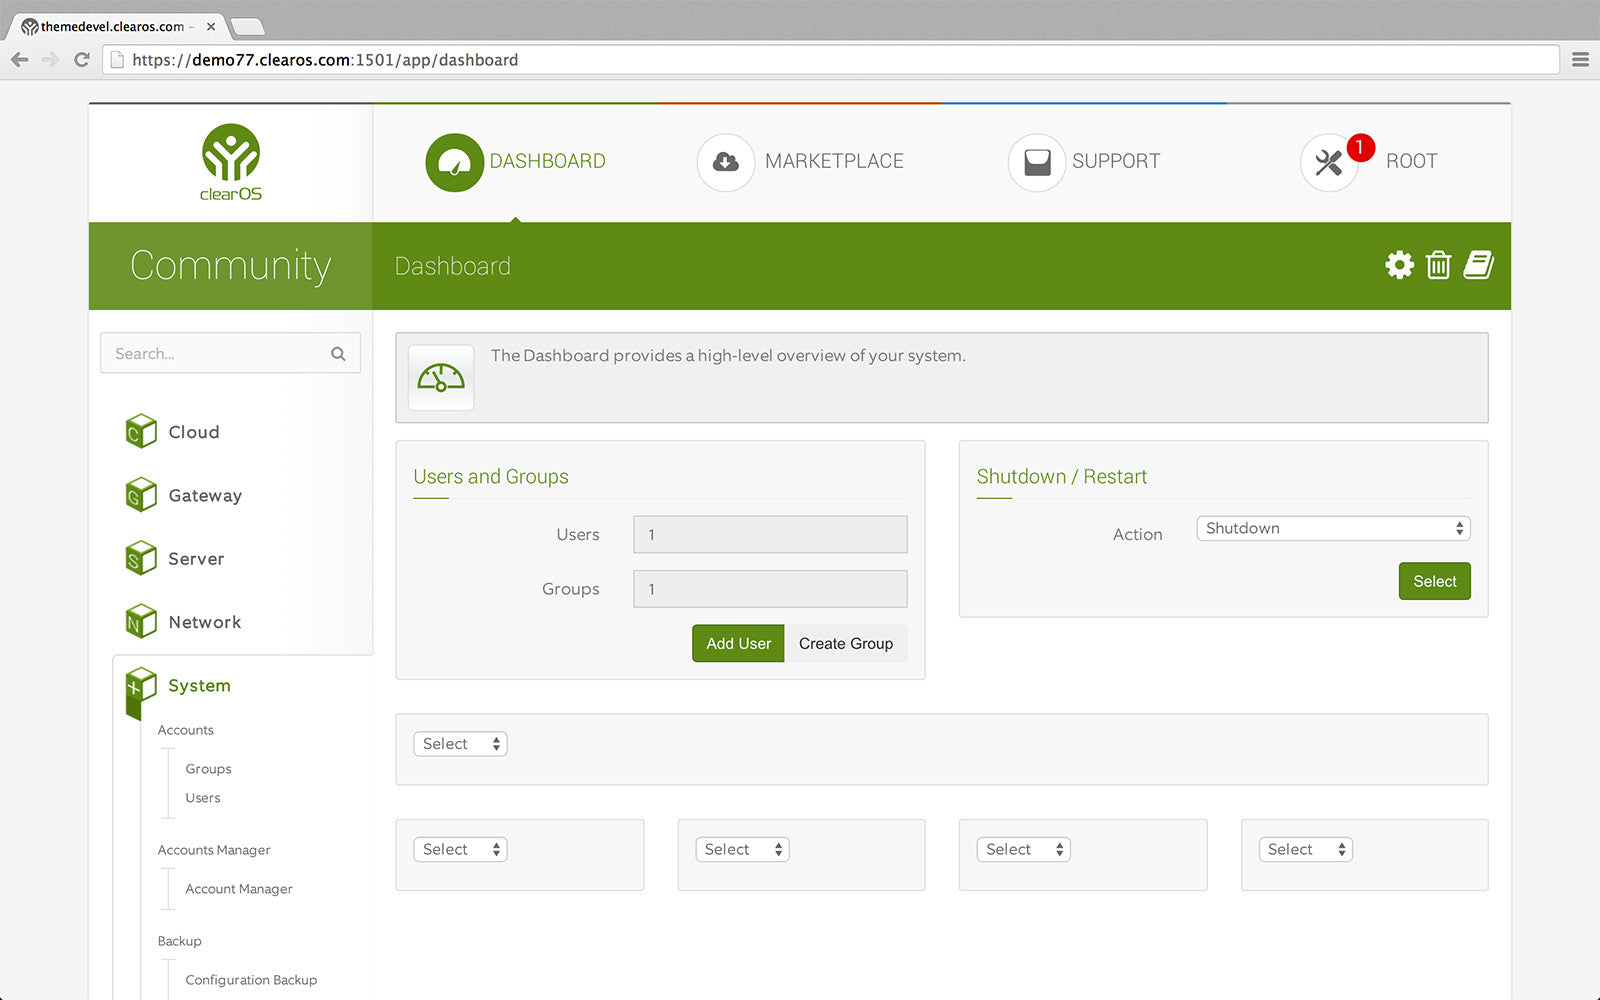Click in the Search input field
The image size is (1600, 1000).
pos(230,354)
